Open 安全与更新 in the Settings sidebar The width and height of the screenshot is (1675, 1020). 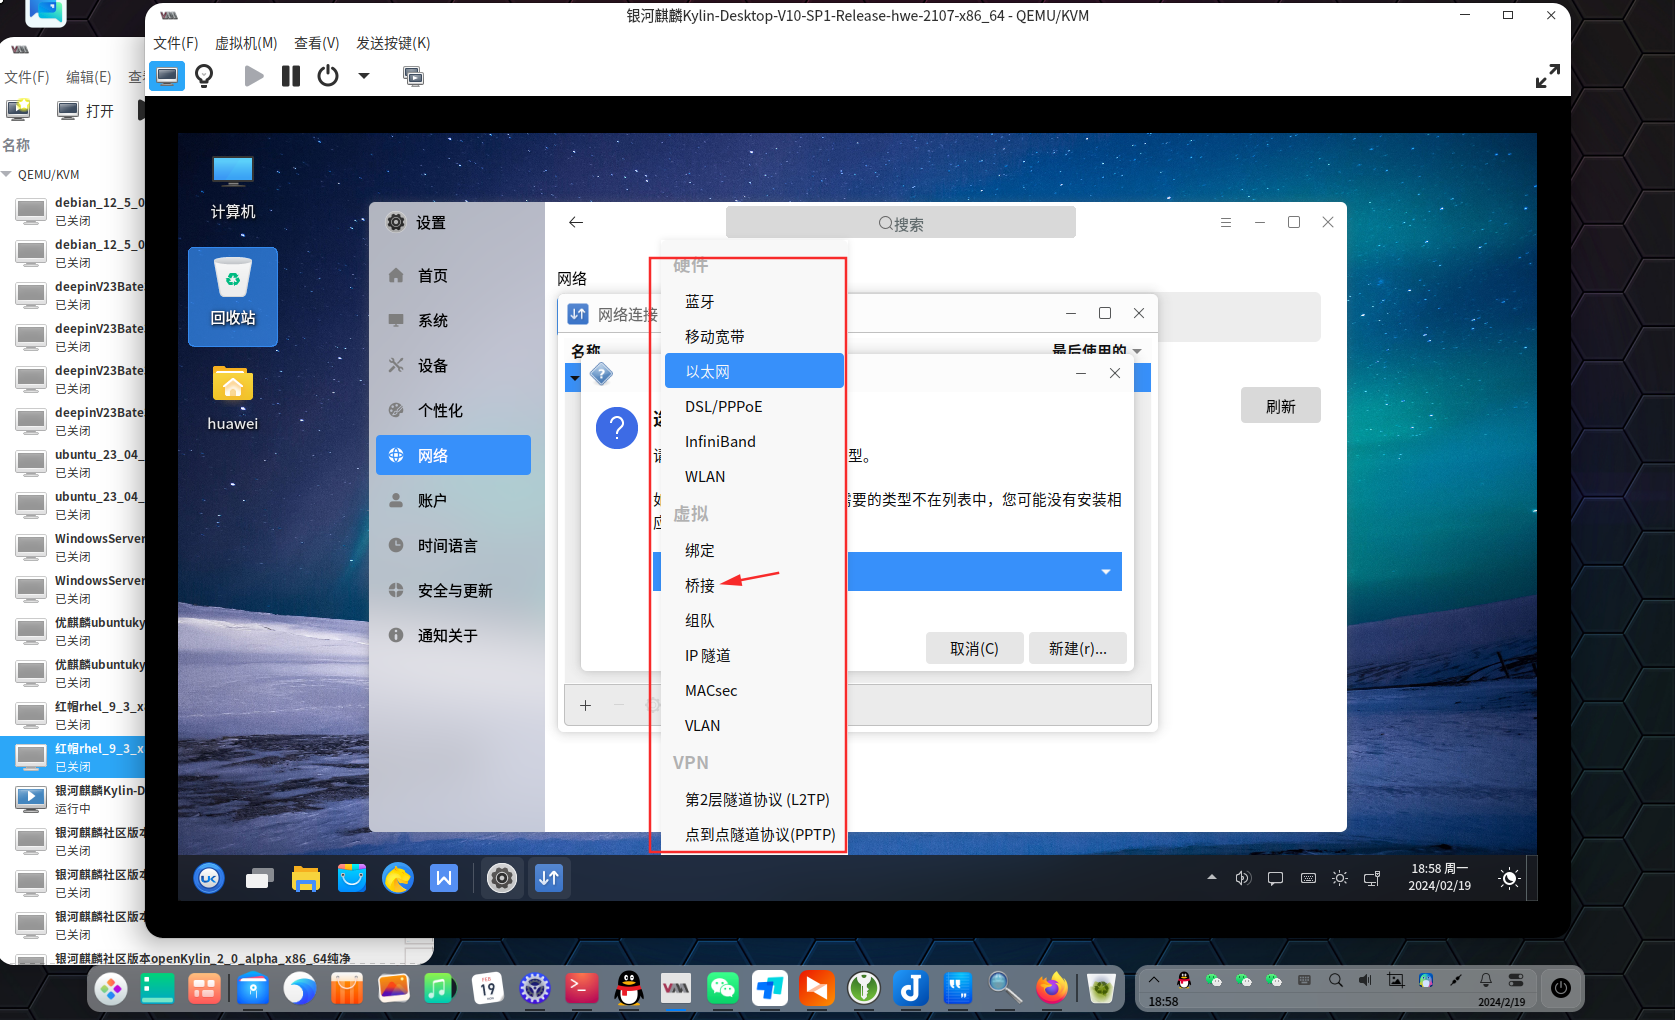click(x=453, y=590)
